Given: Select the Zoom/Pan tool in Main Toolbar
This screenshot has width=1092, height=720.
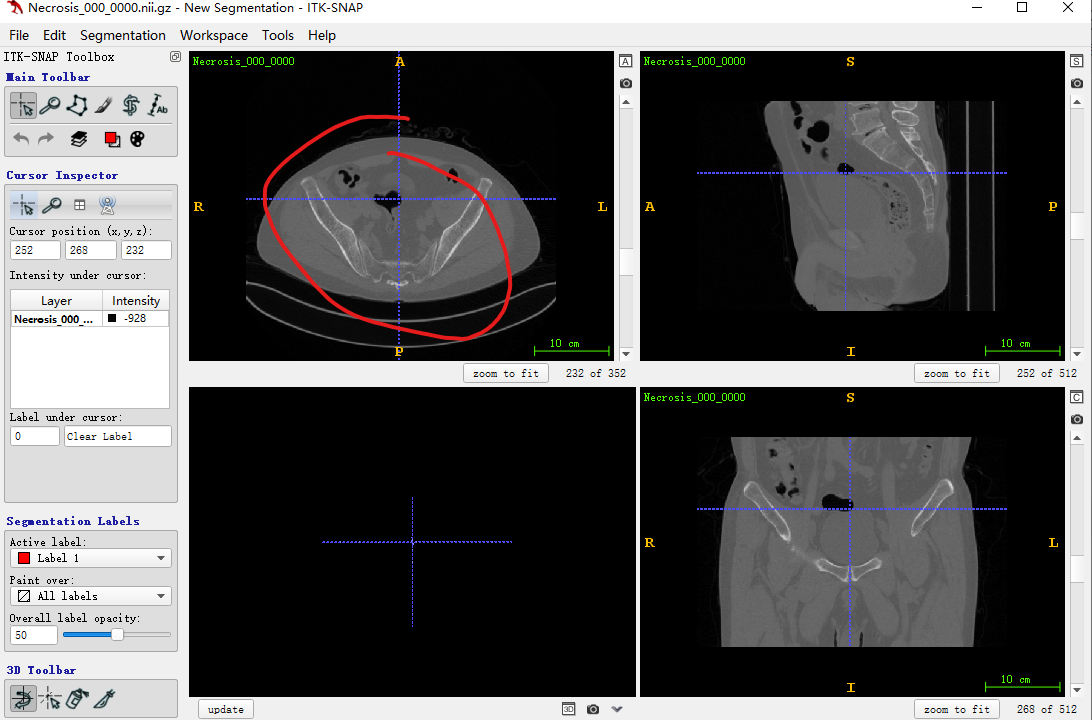Looking at the screenshot, I should tap(49, 106).
